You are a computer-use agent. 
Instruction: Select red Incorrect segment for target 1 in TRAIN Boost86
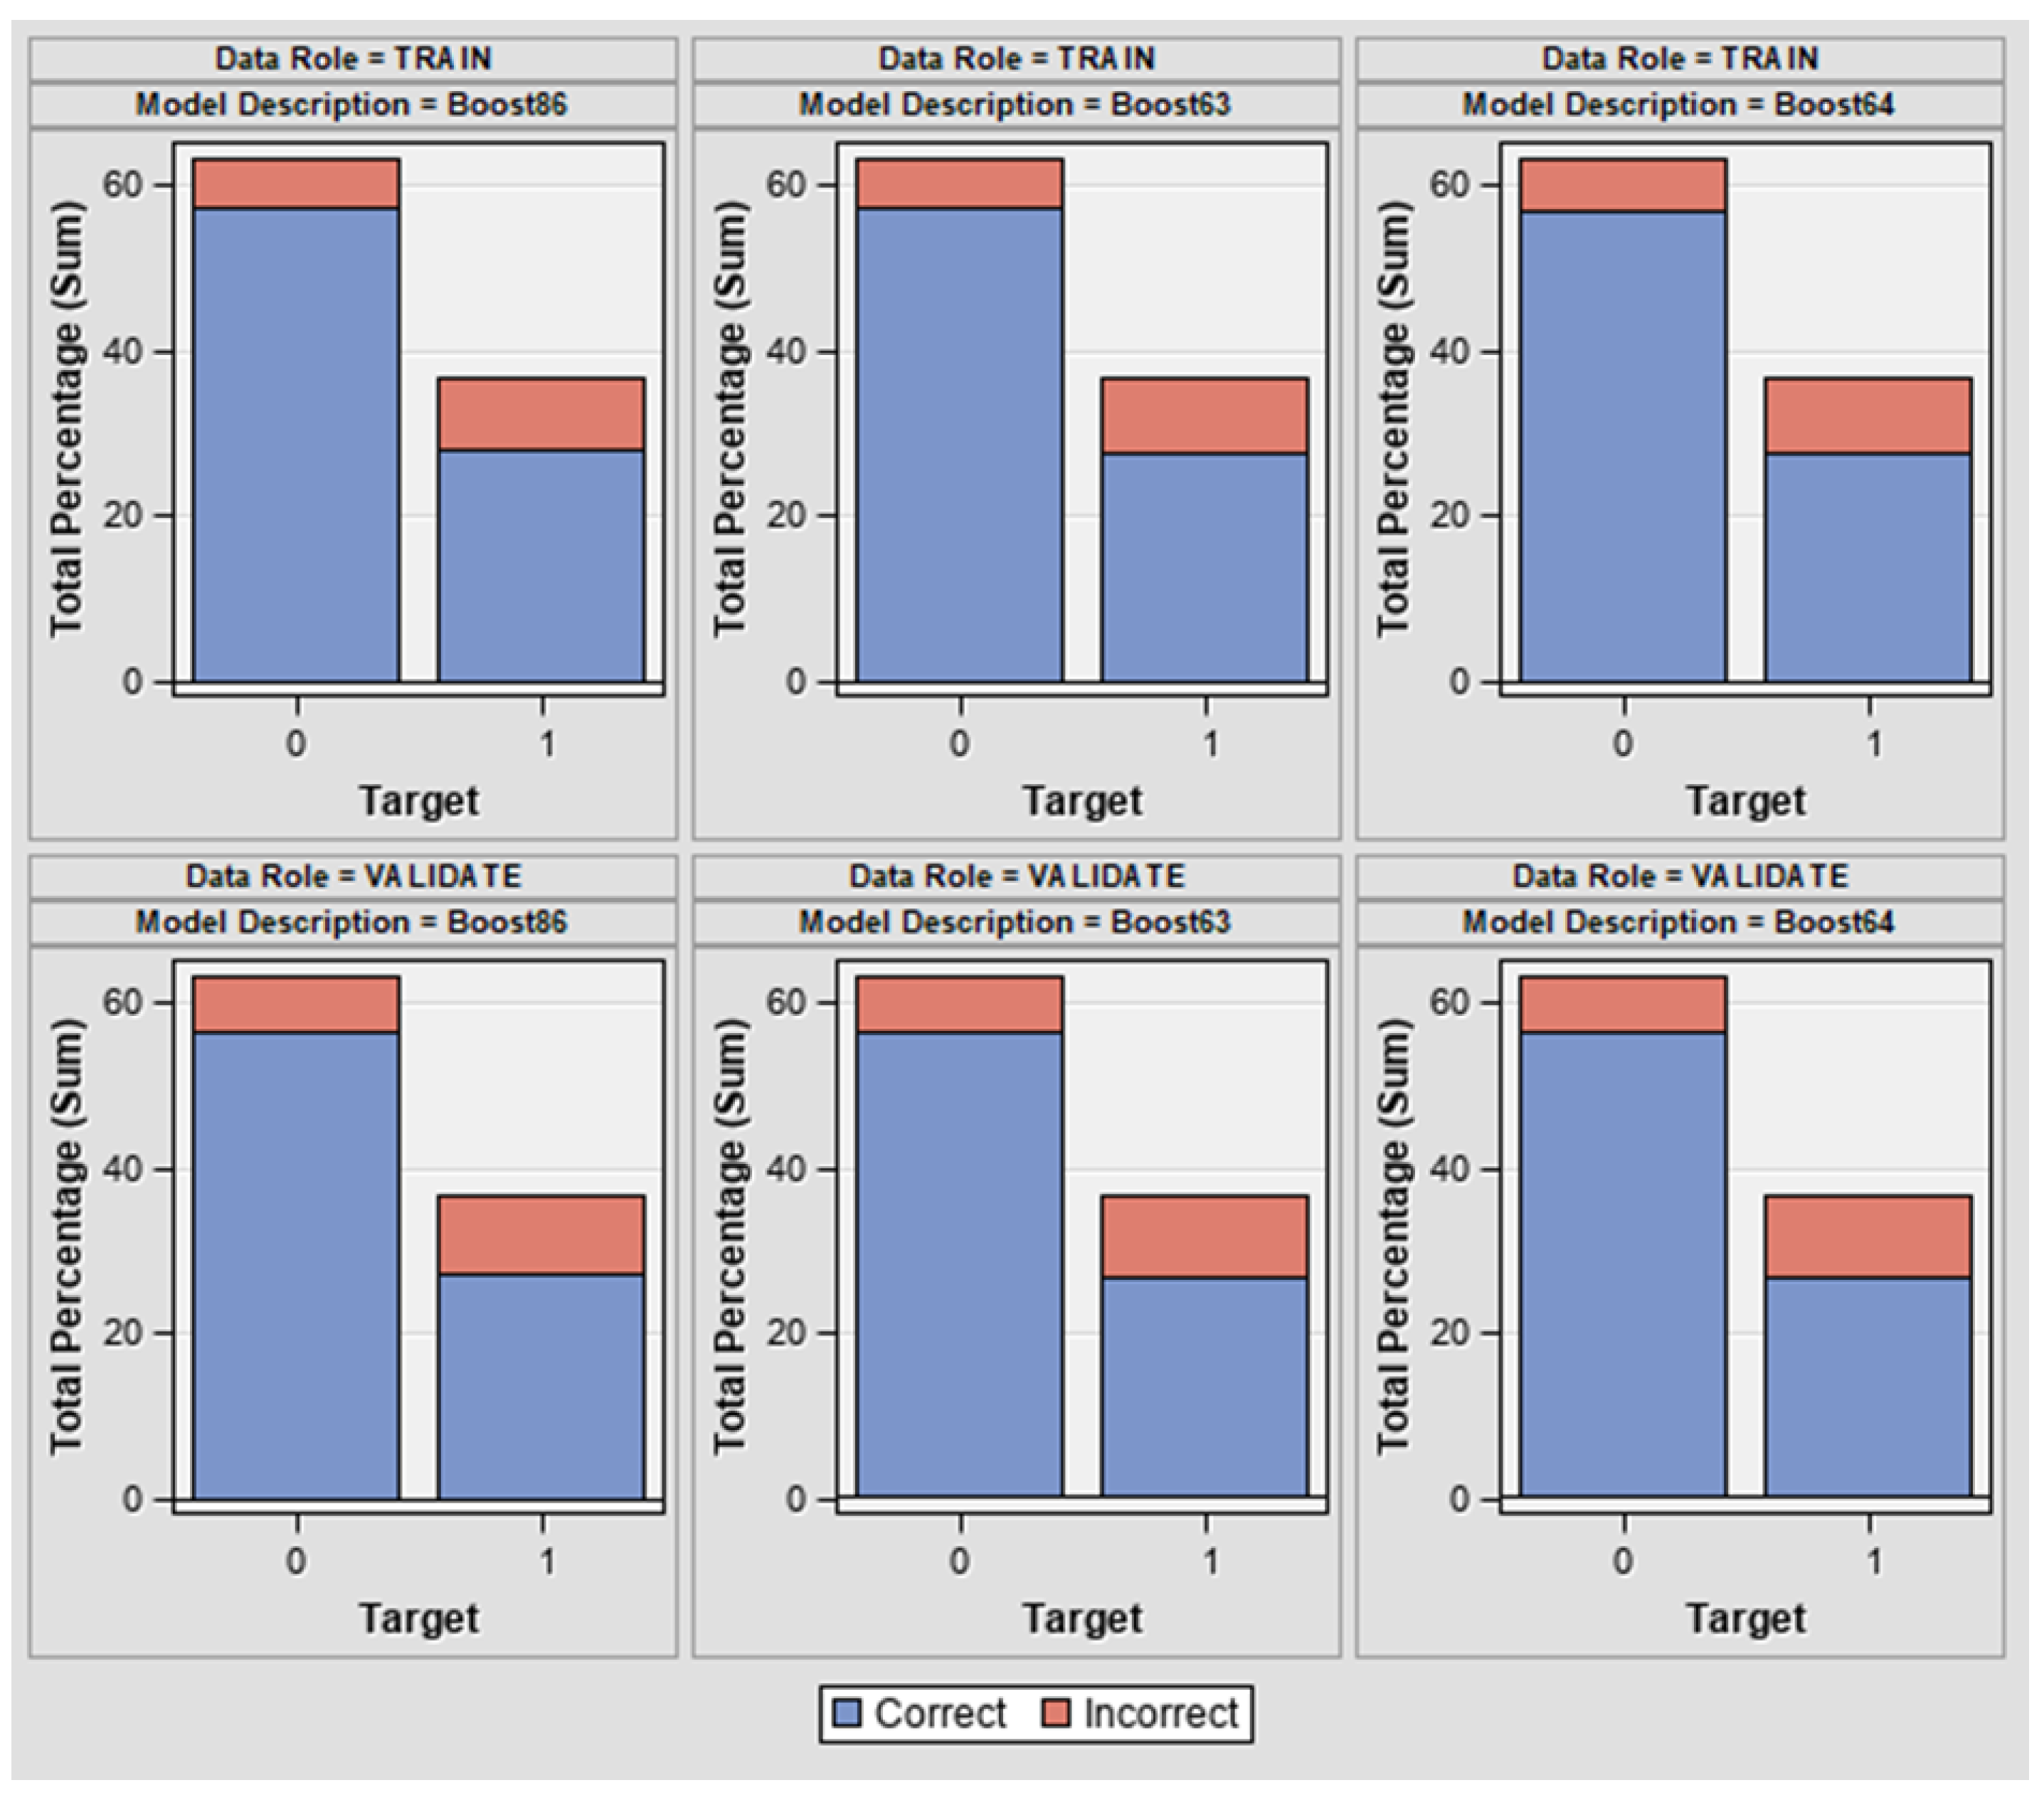click(541, 414)
